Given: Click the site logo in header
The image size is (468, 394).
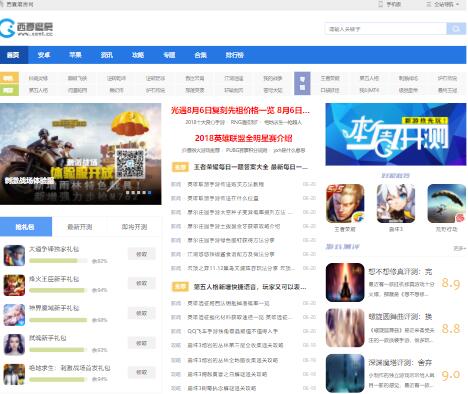Looking at the screenshot, I should [x=26, y=27].
